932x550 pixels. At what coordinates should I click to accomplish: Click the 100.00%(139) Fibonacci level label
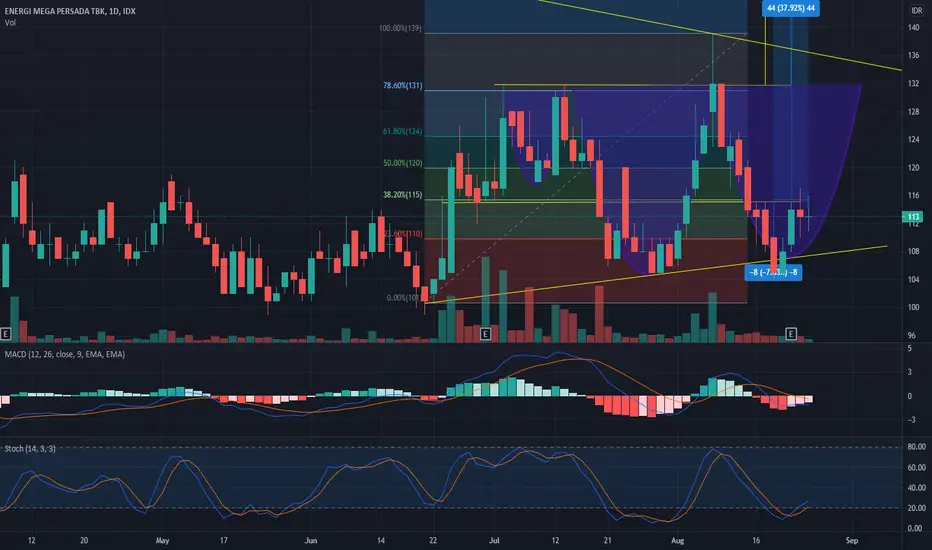tap(400, 29)
